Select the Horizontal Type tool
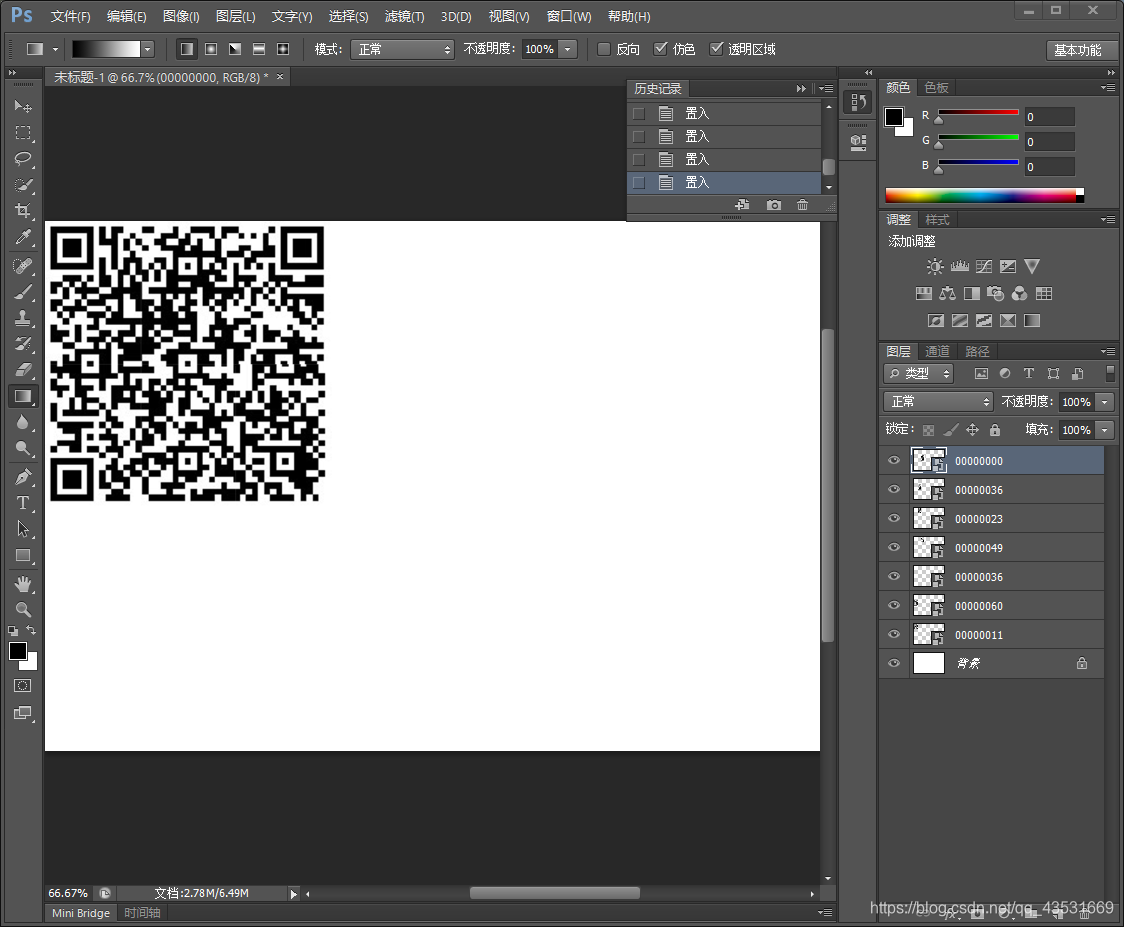The image size is (1124, 927). pos(23,503)
